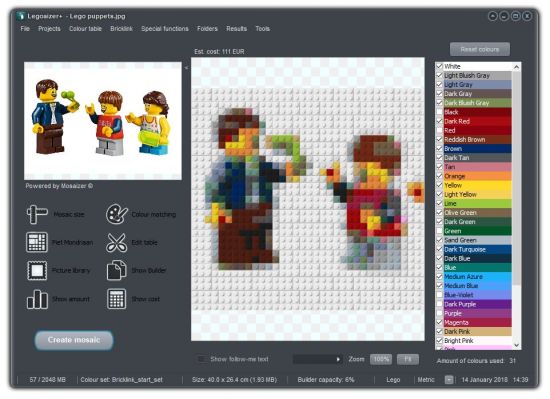550x399 pixels.
Task: Select the Medium Azure colour swatch
Action: pyautogui.click(x=477, y=277)
